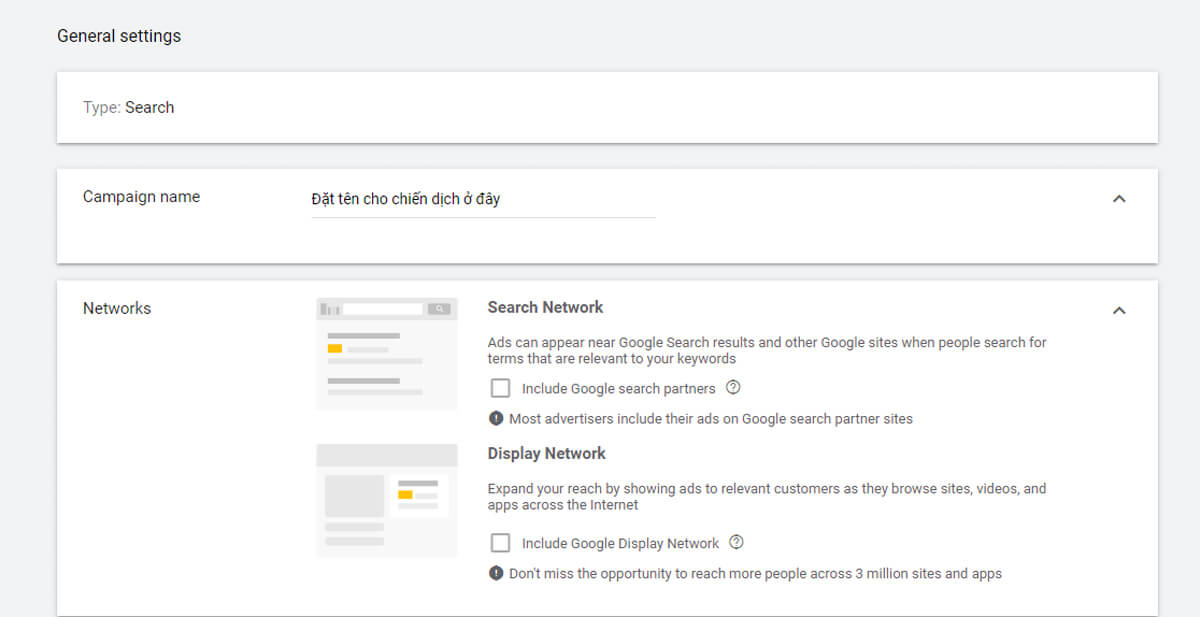Click the Search Network preview illustration
The height and width of the screenshot is (617, 1200).
(386, 353)
